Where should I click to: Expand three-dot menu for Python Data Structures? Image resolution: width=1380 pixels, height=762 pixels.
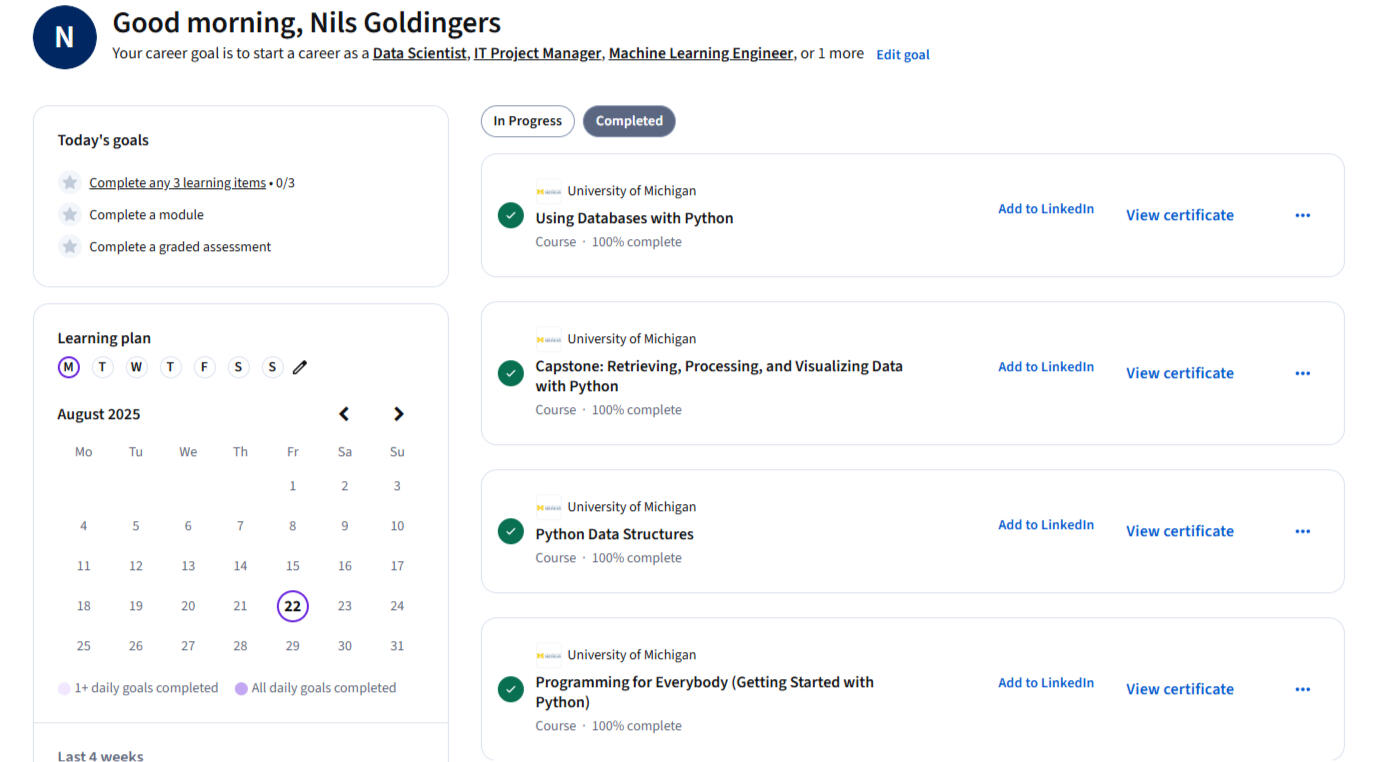[x=1302, y=531]
